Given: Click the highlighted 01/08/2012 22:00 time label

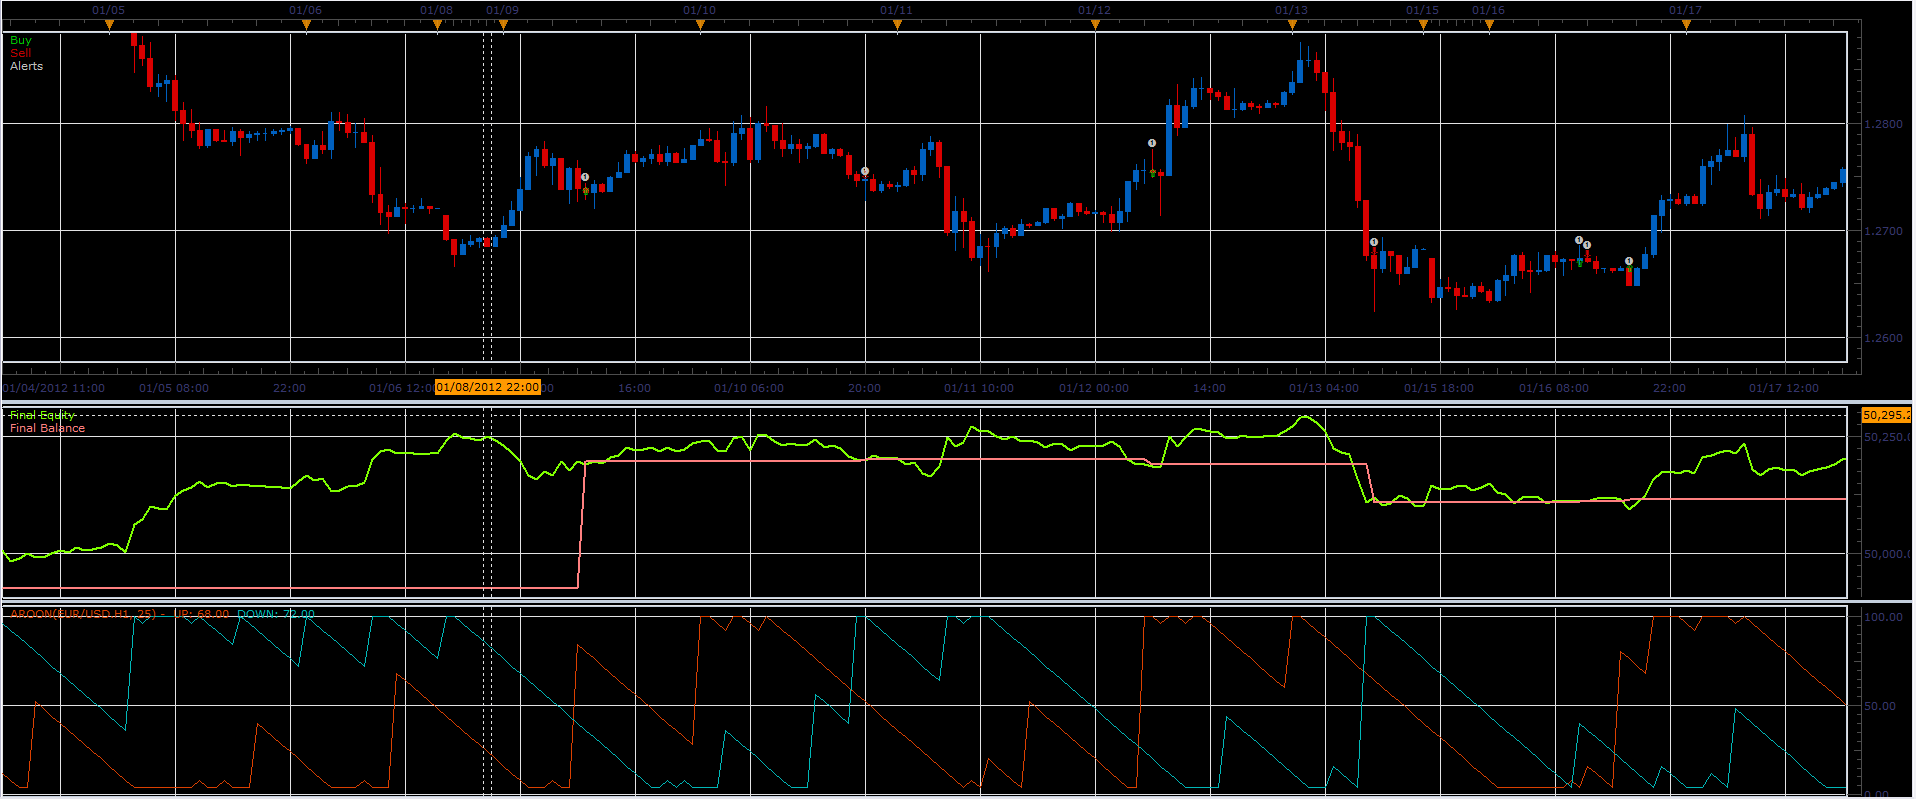Looking at the screenshot, I should (x=487, y=387).
